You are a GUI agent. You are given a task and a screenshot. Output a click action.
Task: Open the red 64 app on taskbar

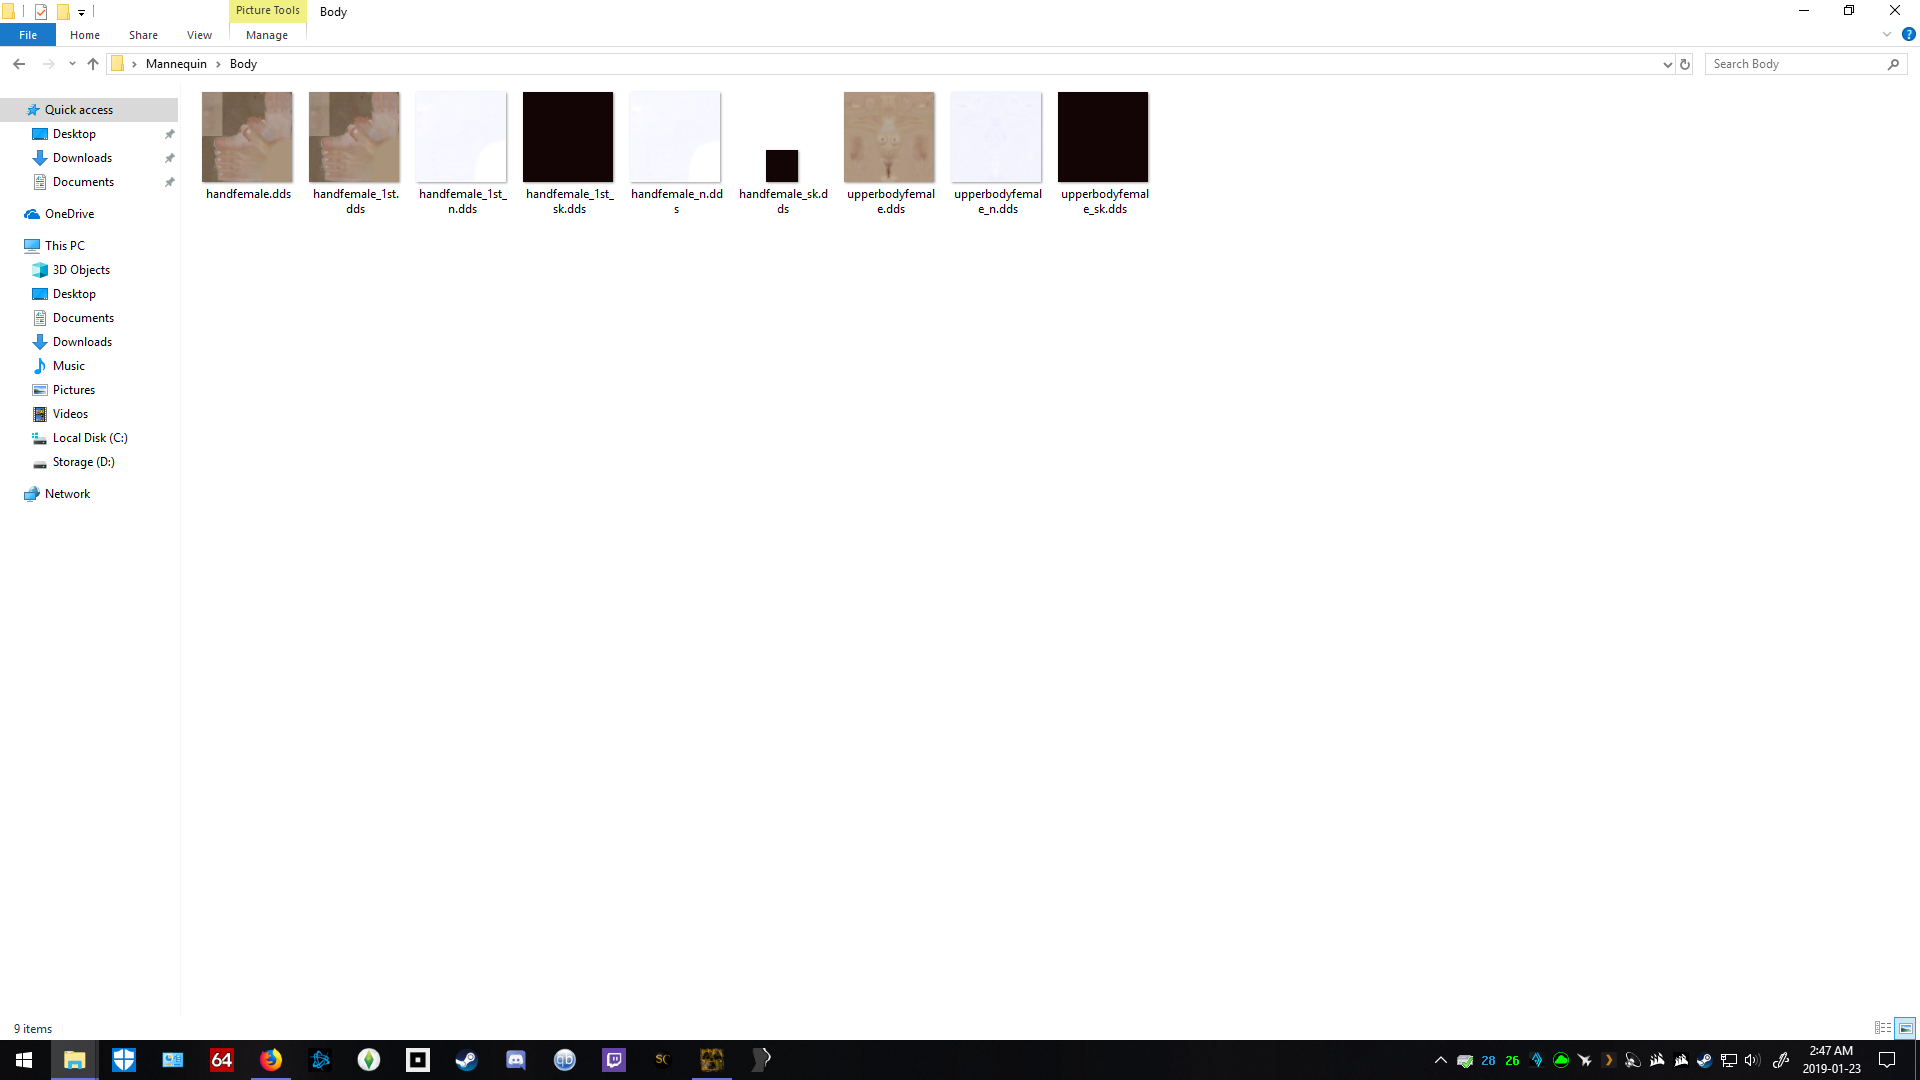[221, 1060]
